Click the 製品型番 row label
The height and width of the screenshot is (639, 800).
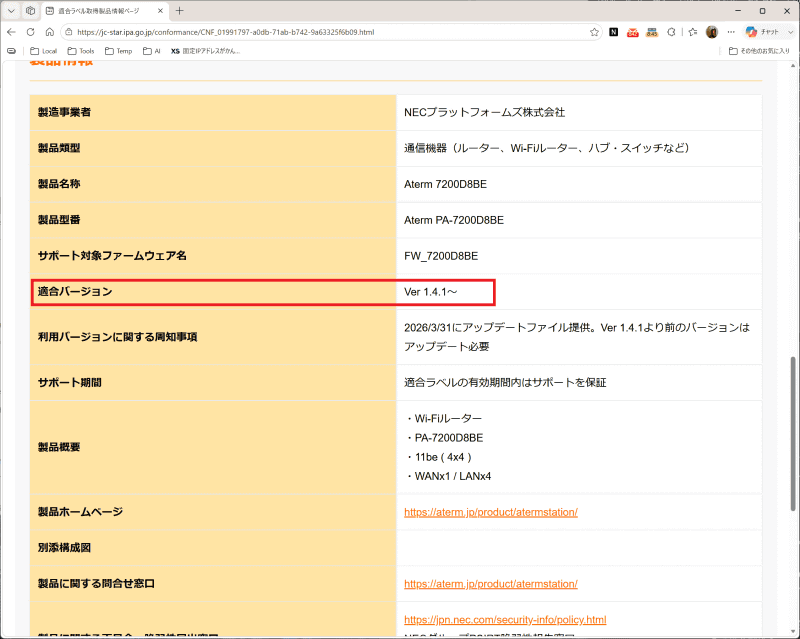[x=59, y=220]
